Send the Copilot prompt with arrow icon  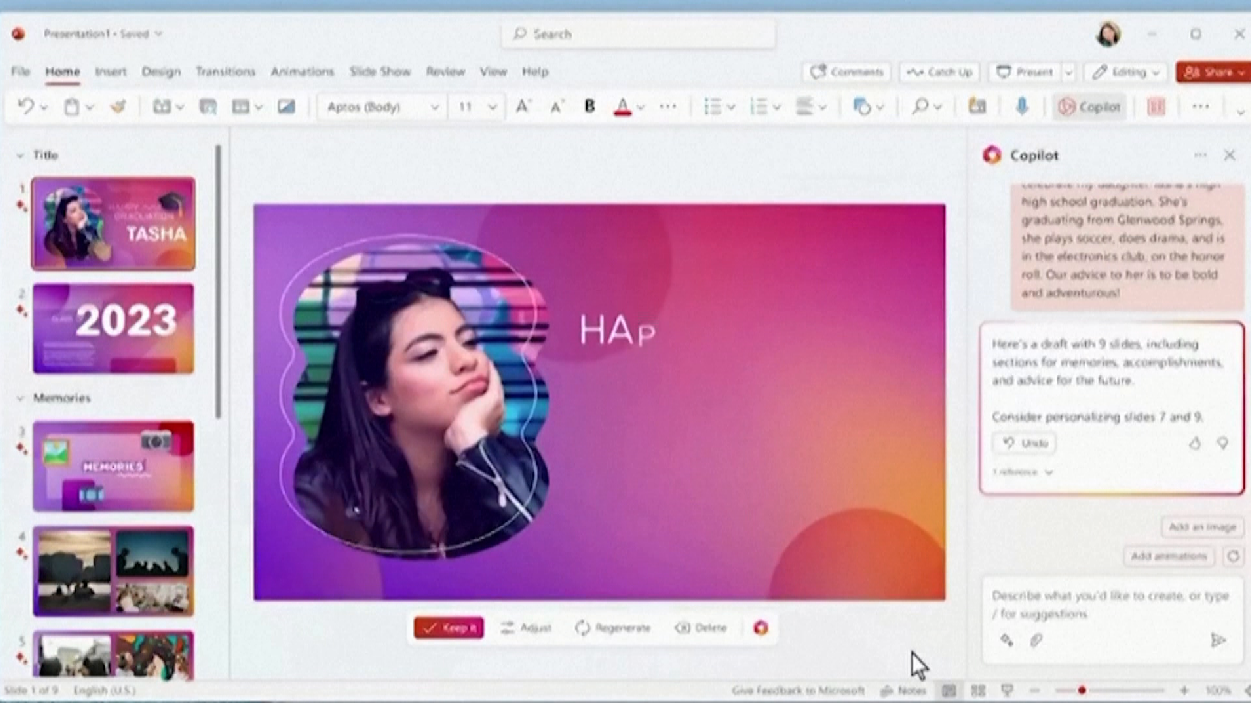[1217, 640]
